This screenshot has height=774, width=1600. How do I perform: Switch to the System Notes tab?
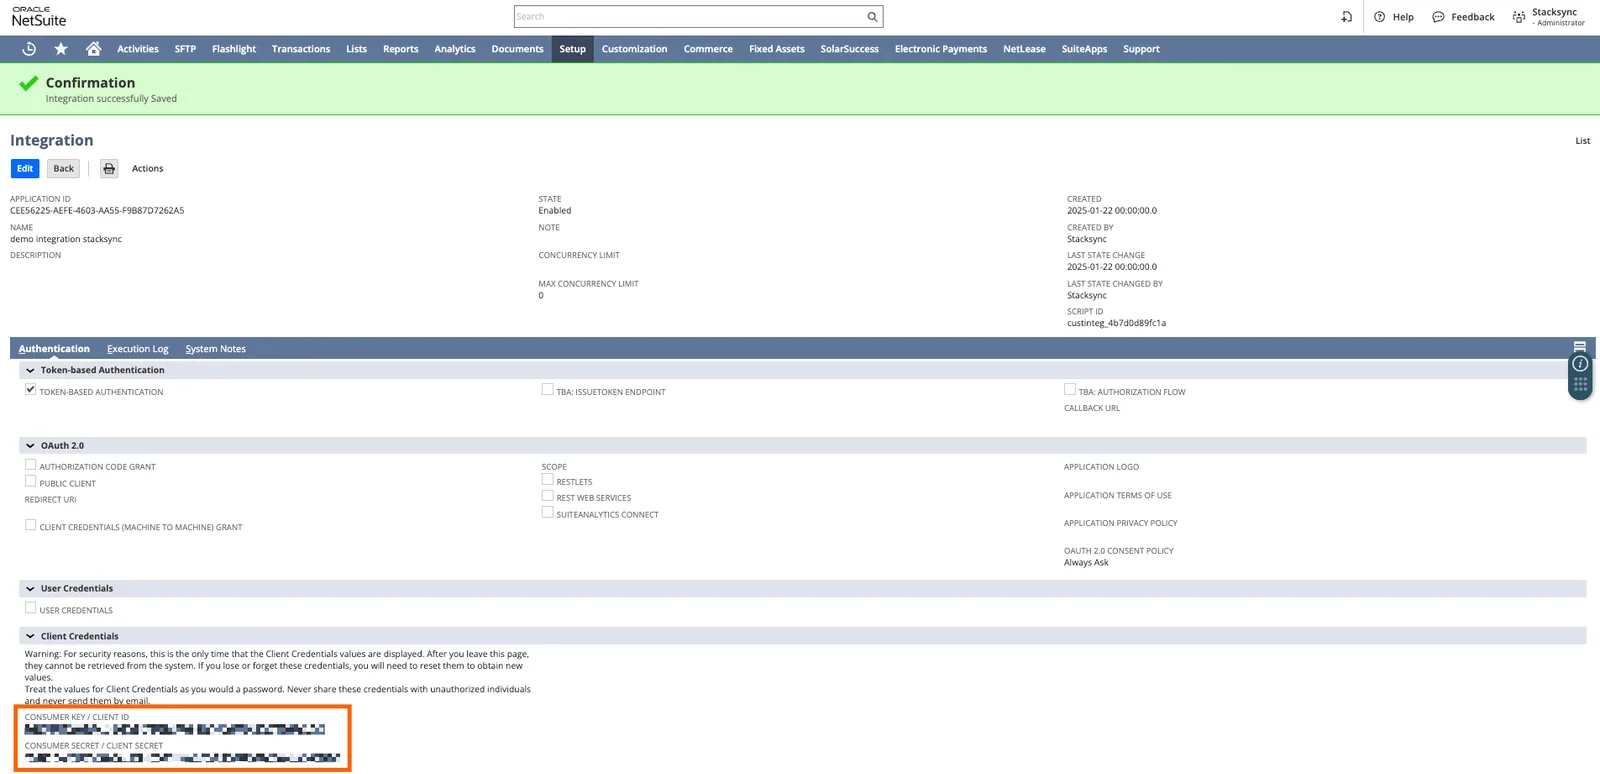[x=215, y=349]
